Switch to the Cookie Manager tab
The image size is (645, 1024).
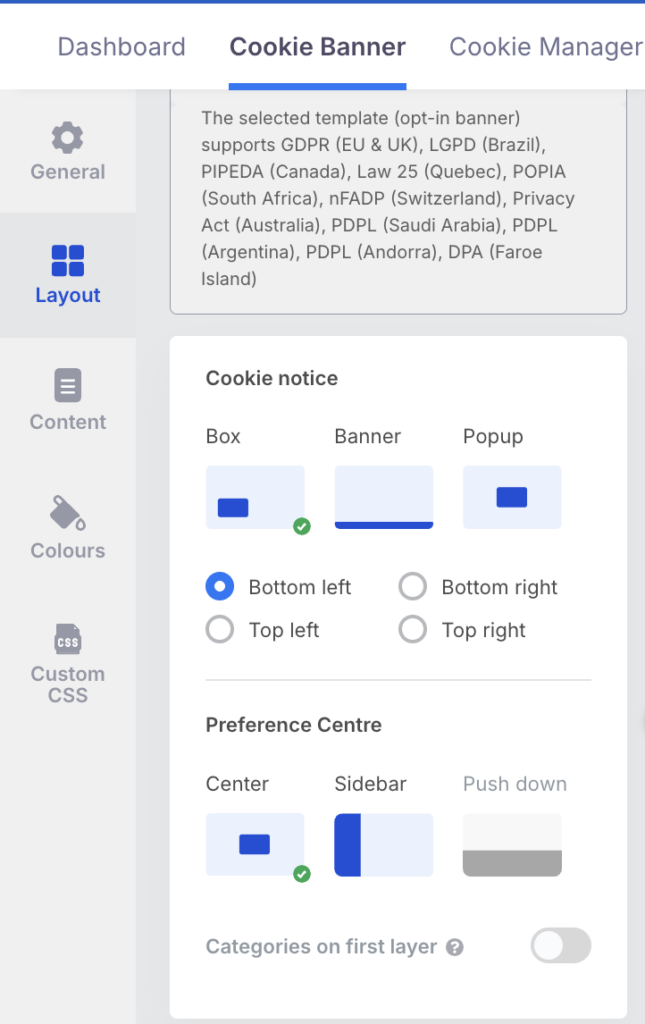[545, 47]
